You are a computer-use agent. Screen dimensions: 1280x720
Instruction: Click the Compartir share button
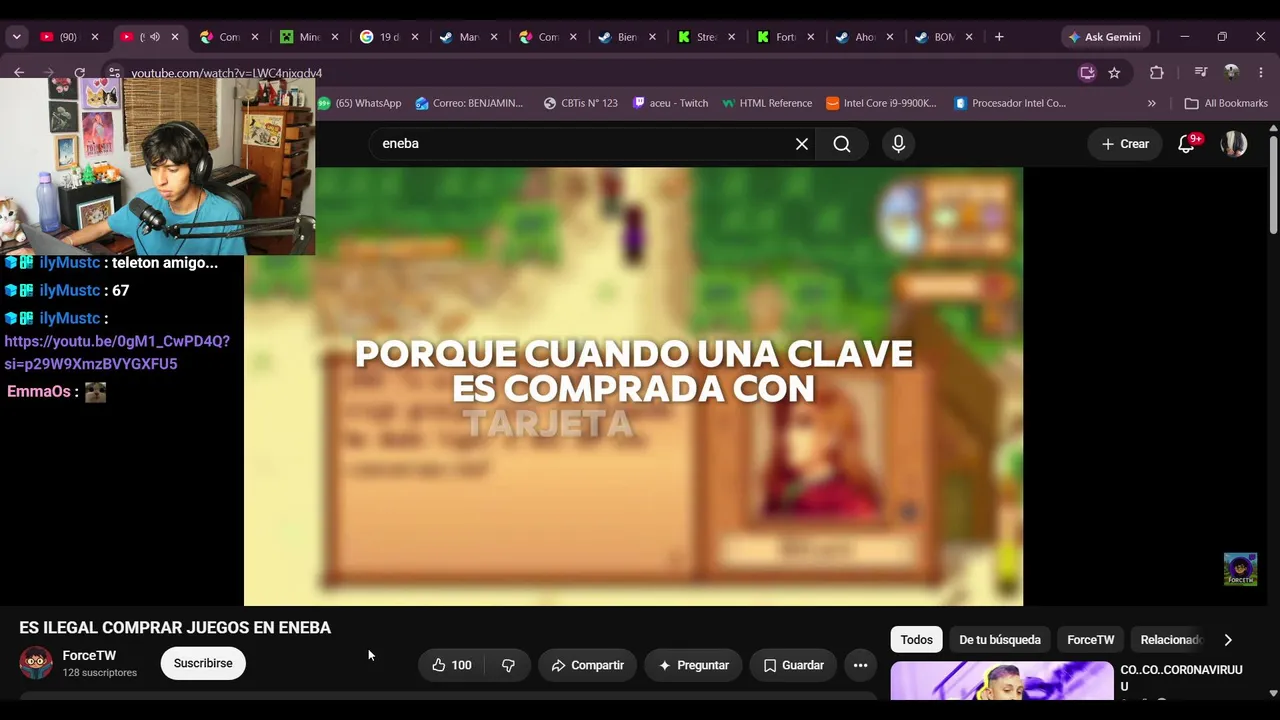587,665
